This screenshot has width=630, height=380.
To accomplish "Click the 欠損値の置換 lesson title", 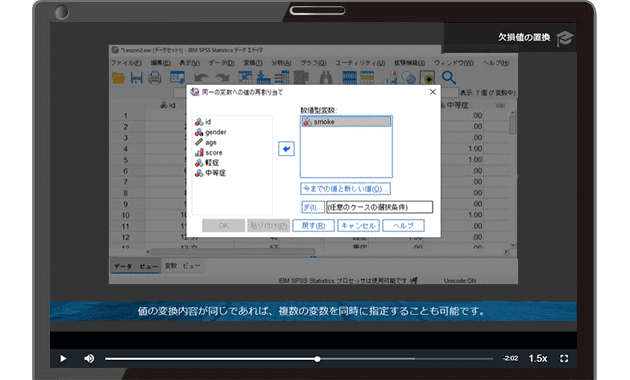I will 524,37.
